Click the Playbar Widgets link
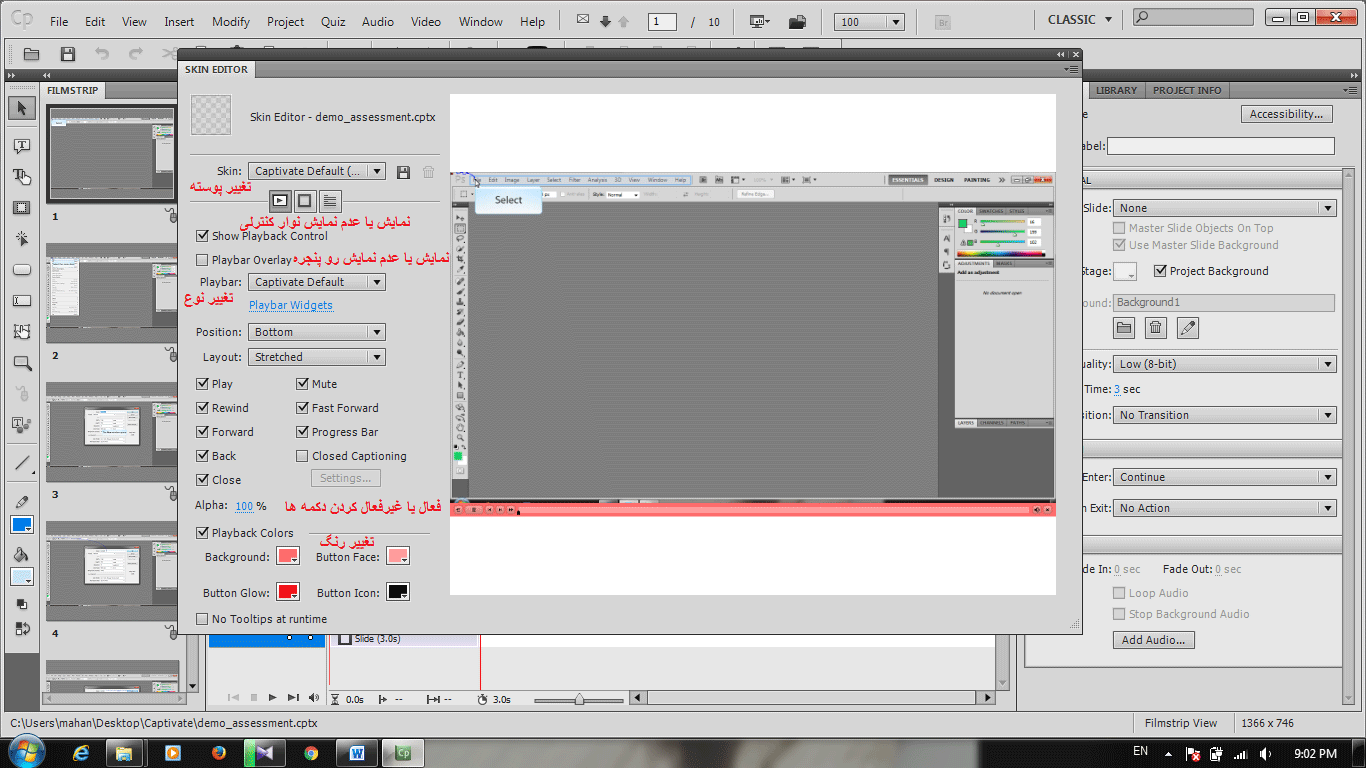The image size is (1366, 768). click(x=291, y=306)
